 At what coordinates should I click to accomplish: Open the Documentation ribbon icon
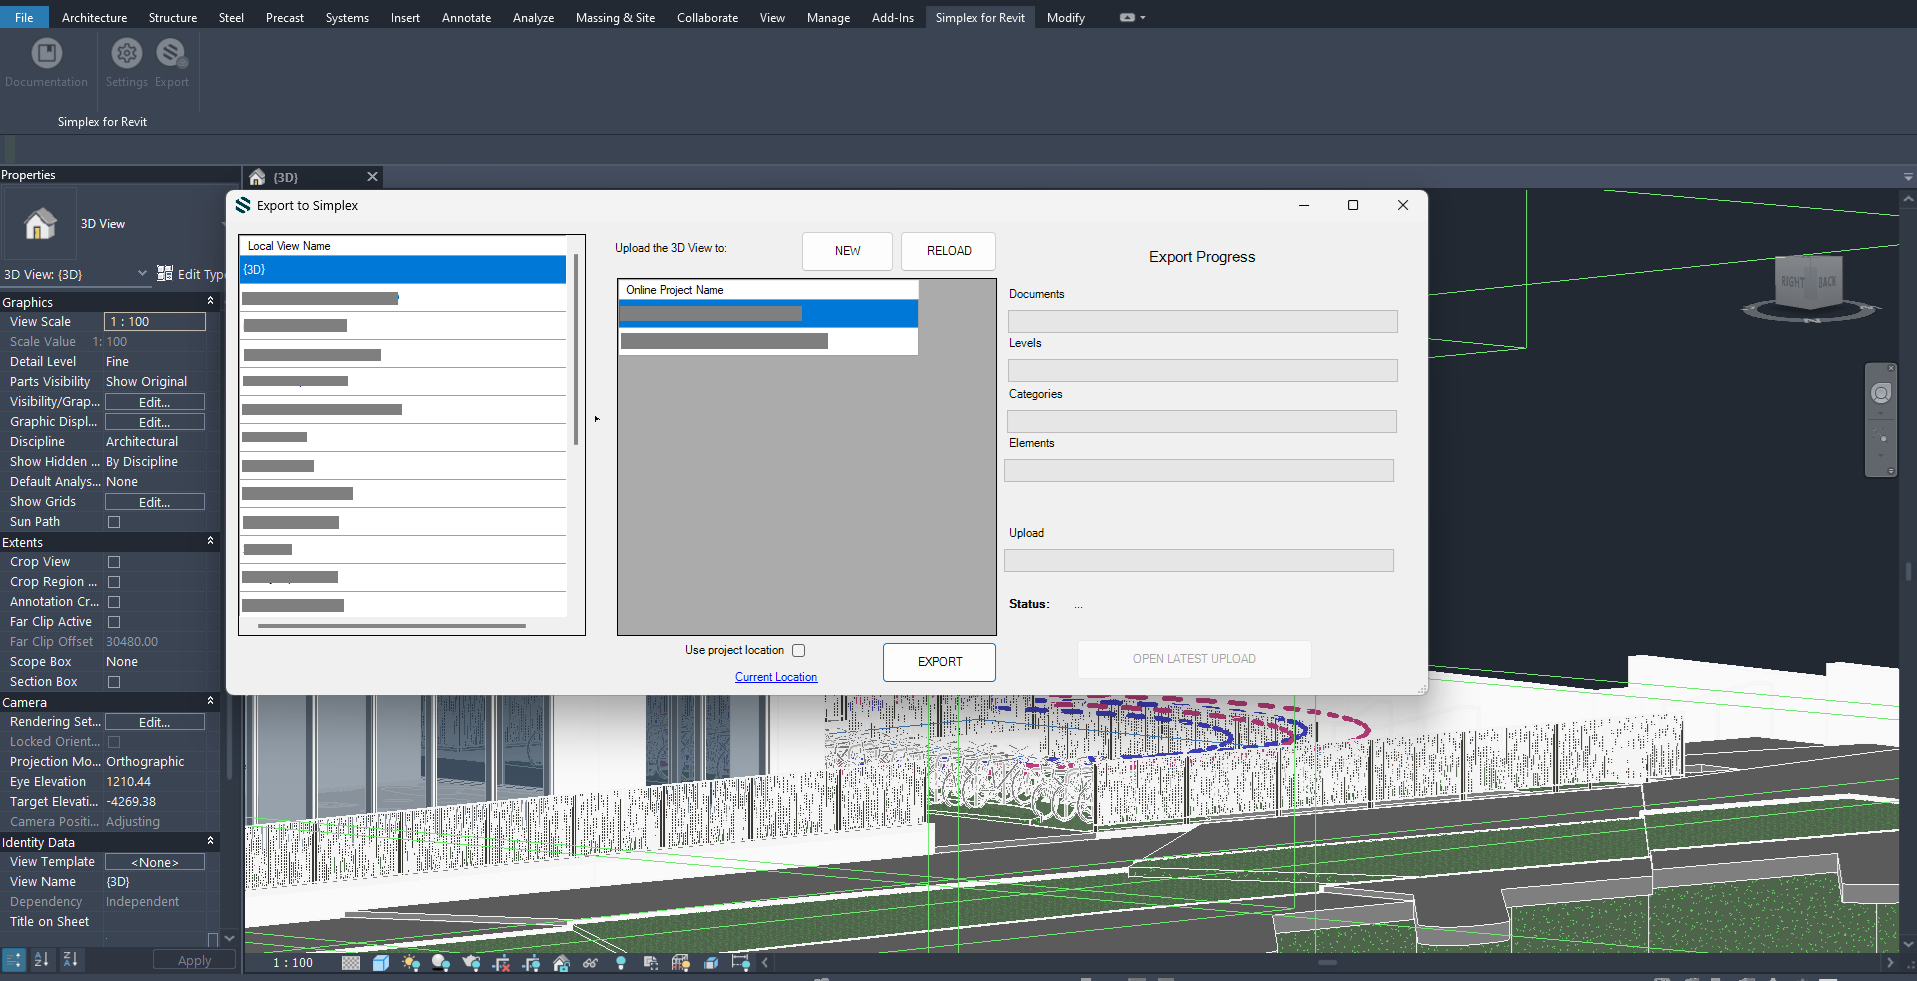click(x=46, y=54)
